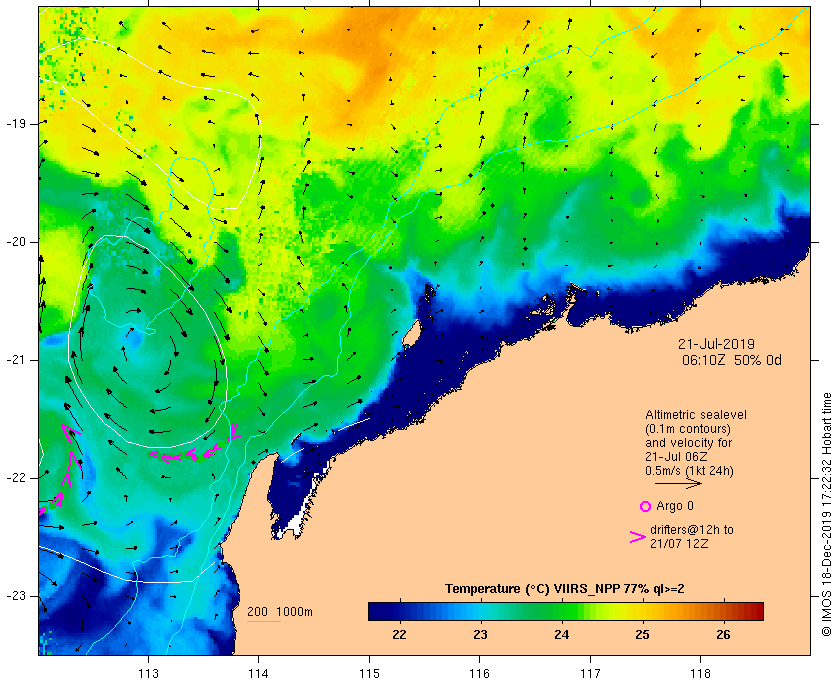840x680 pixels.
Task: Click the longitude label 113
Action: (x=148, y=674)
